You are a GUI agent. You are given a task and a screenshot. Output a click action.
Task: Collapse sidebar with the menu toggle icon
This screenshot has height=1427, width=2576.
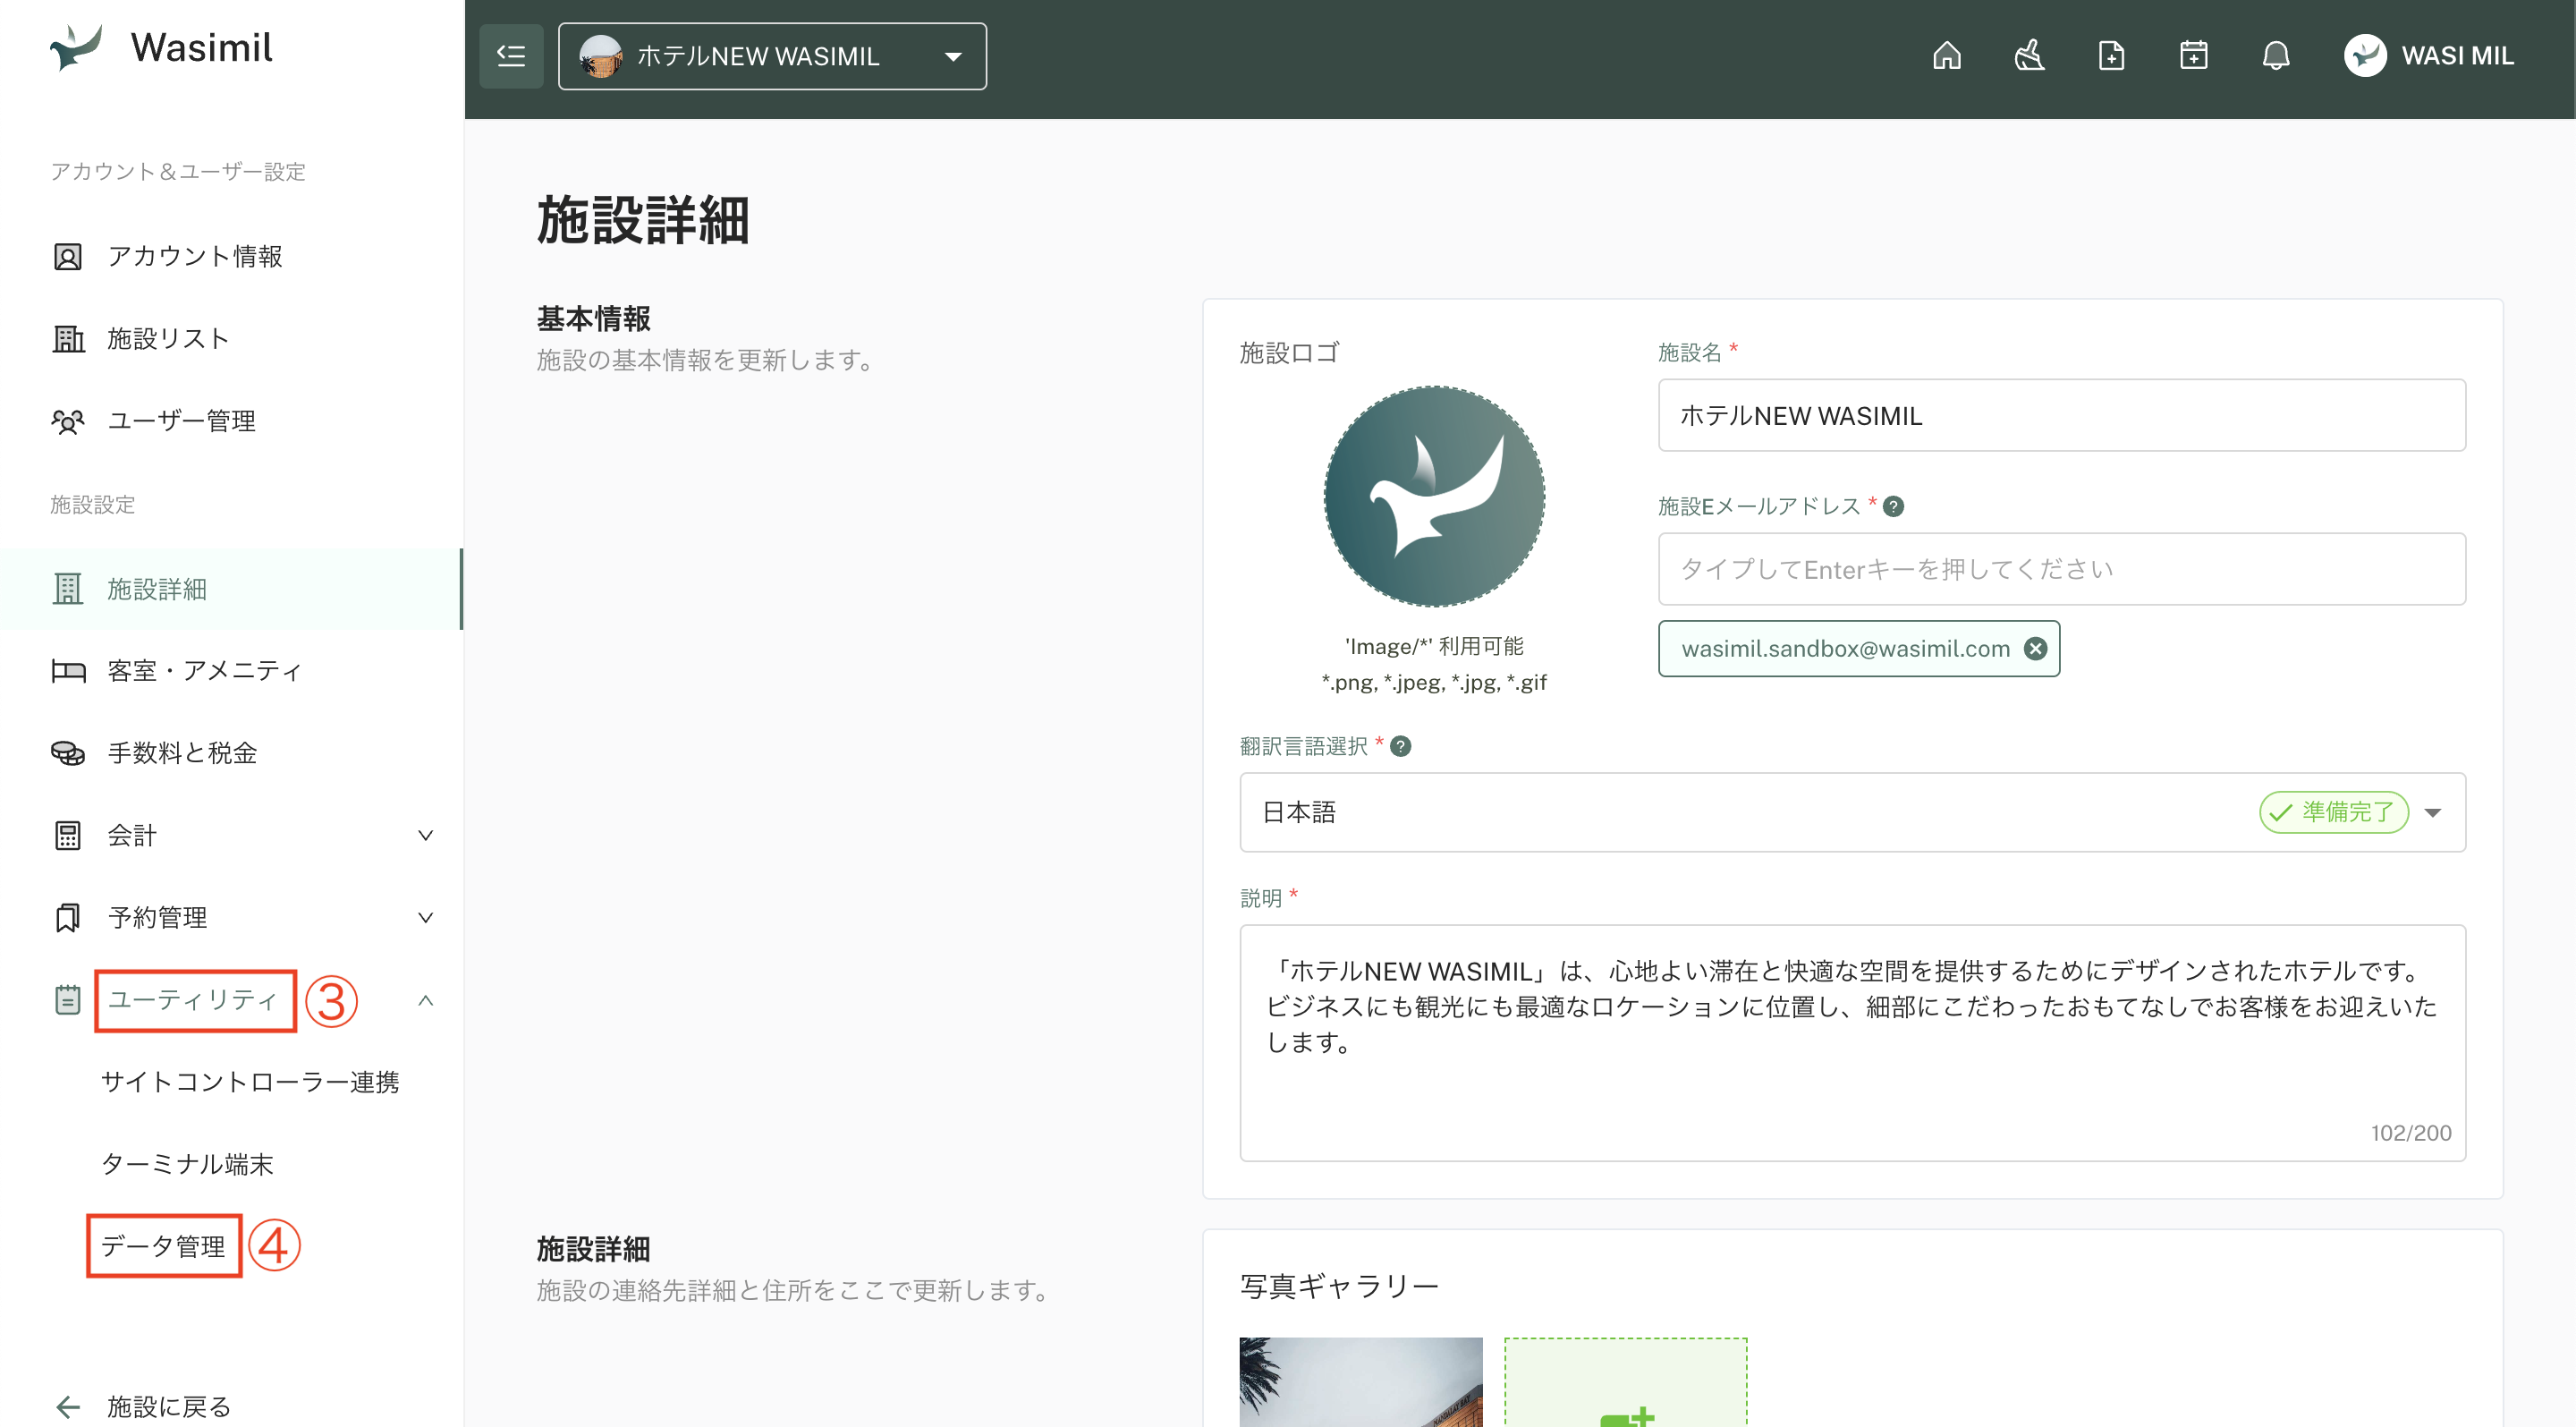coord(511,55)
